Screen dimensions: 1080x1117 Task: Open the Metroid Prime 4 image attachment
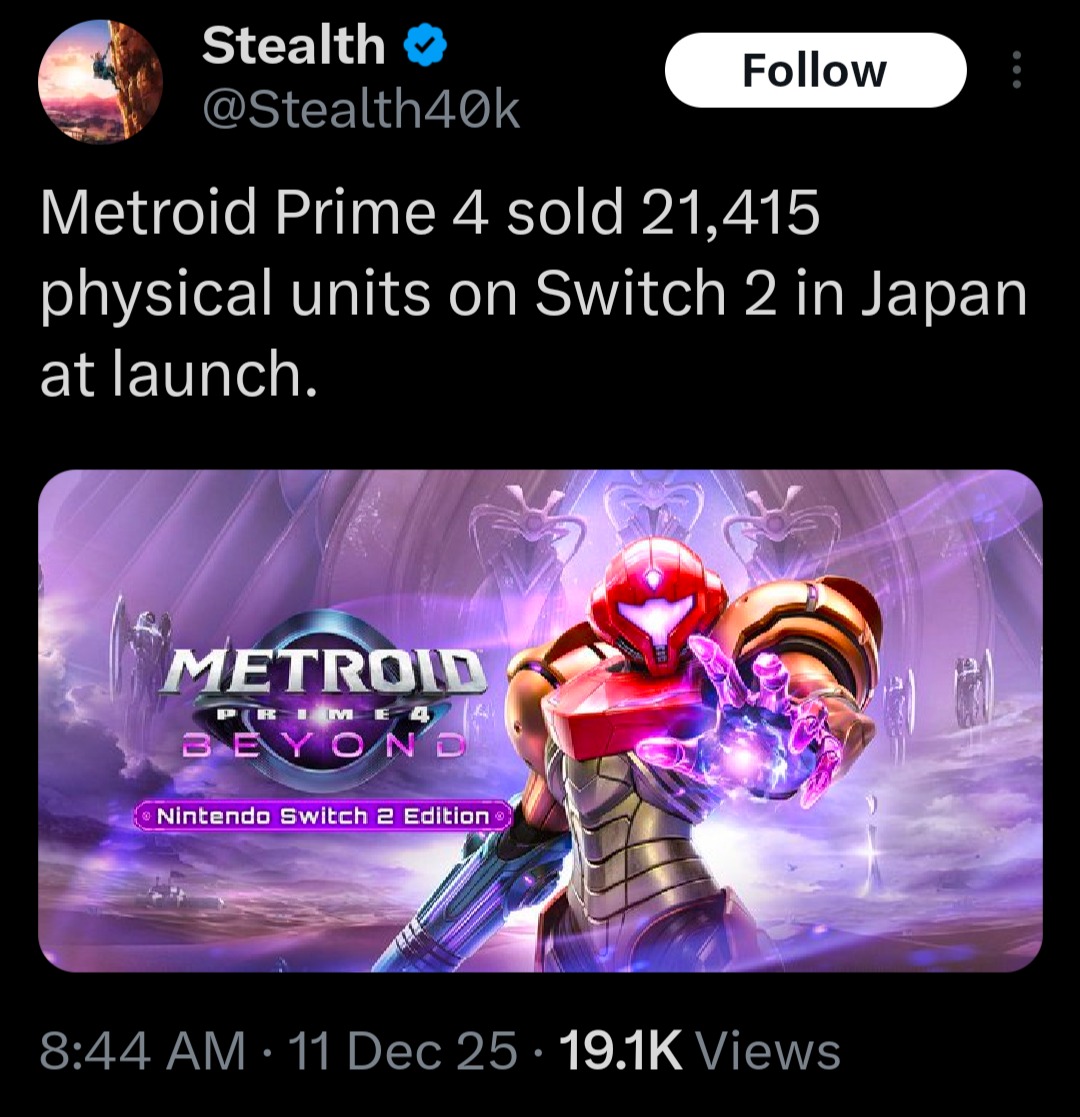tap(540, 720)
